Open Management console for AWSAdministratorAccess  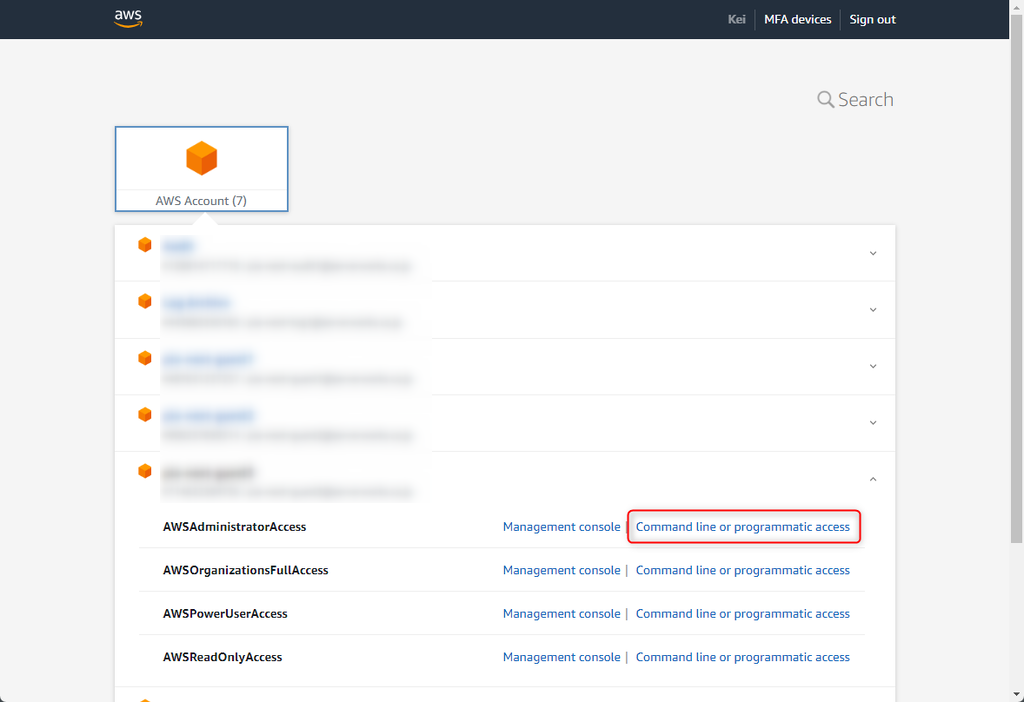[561, 526]
